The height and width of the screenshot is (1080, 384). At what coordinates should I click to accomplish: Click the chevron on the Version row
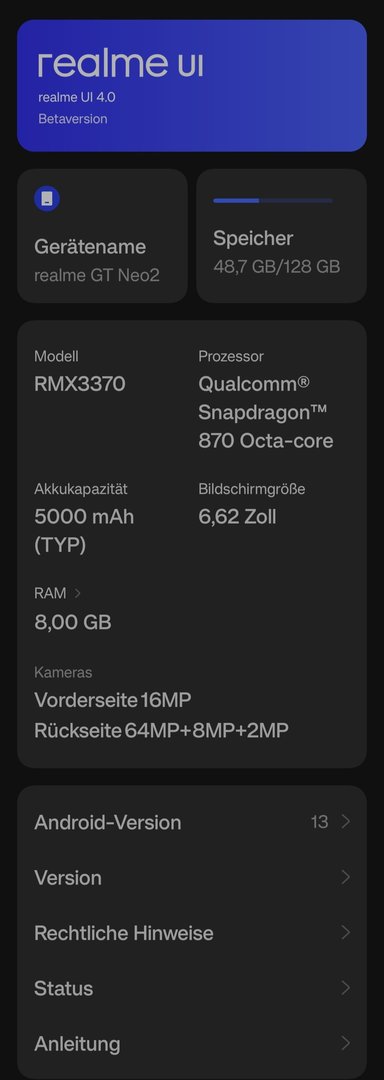coord(345,878)
